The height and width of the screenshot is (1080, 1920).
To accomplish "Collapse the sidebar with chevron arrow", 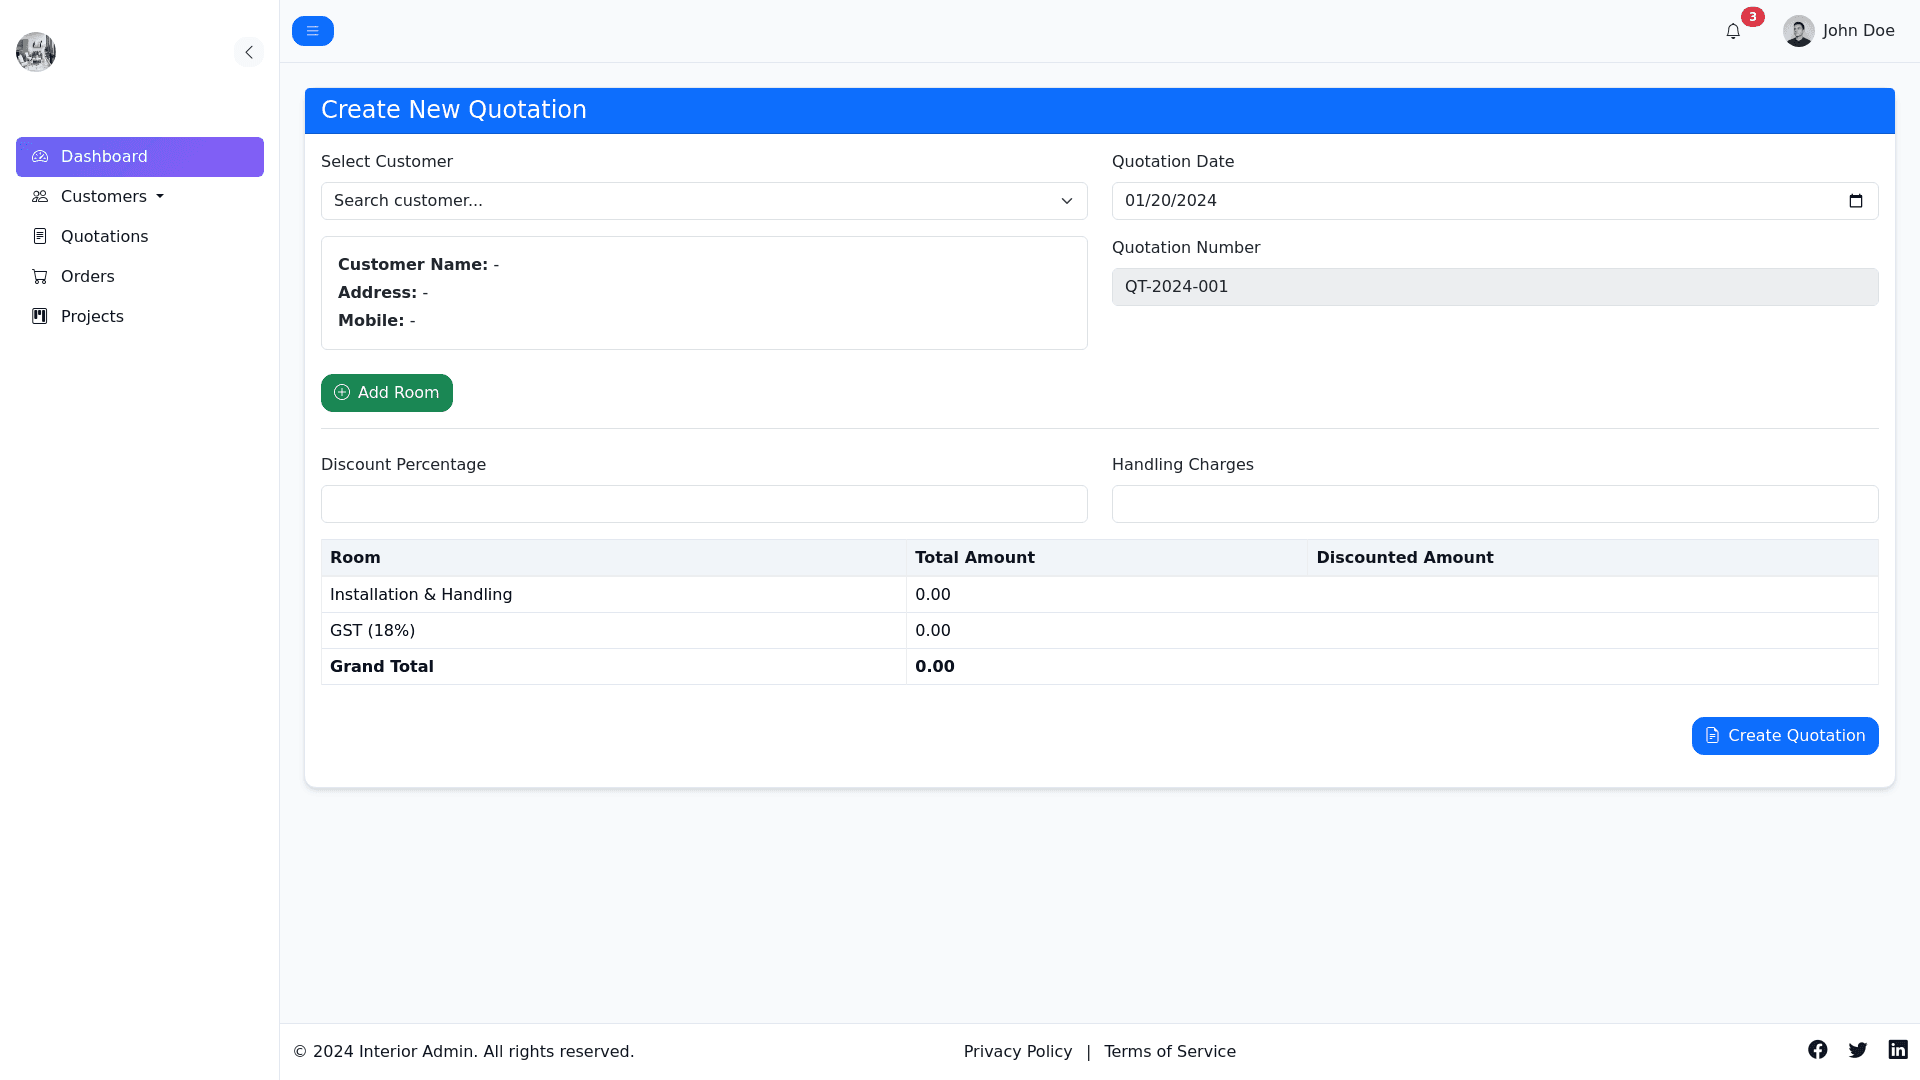I will (249, 52).
